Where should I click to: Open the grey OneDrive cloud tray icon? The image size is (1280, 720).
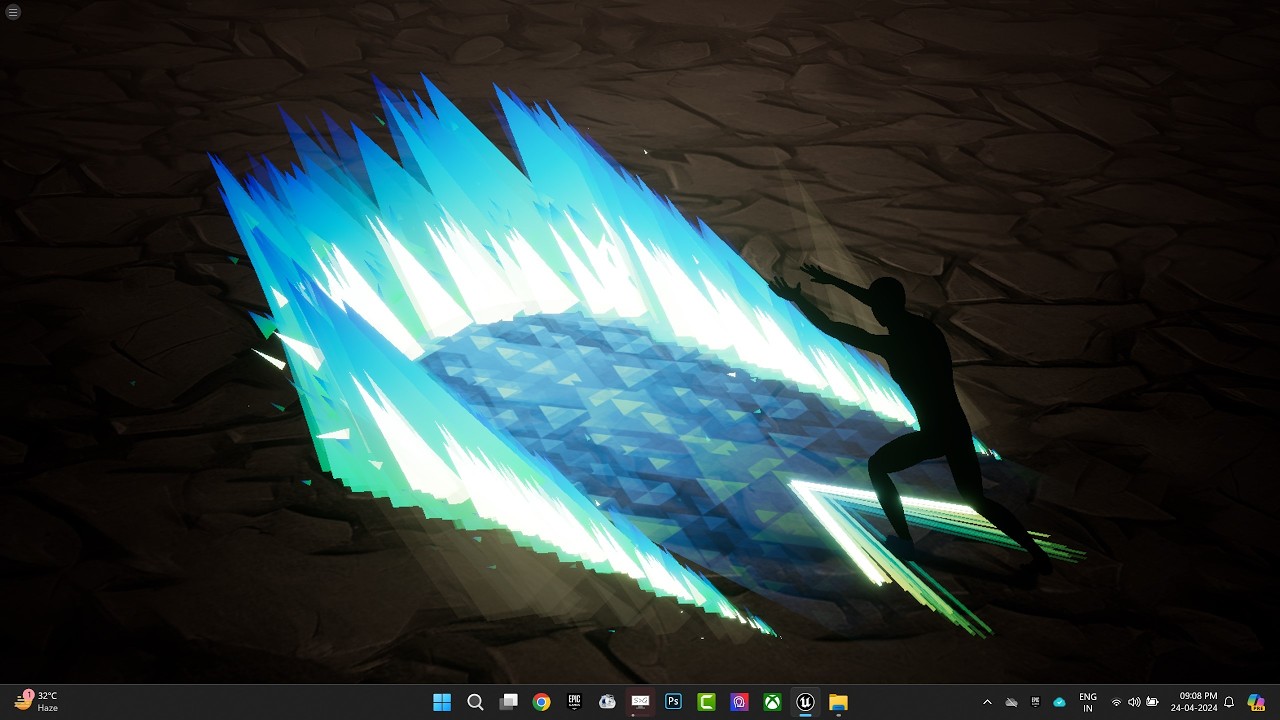point(1011,702)
